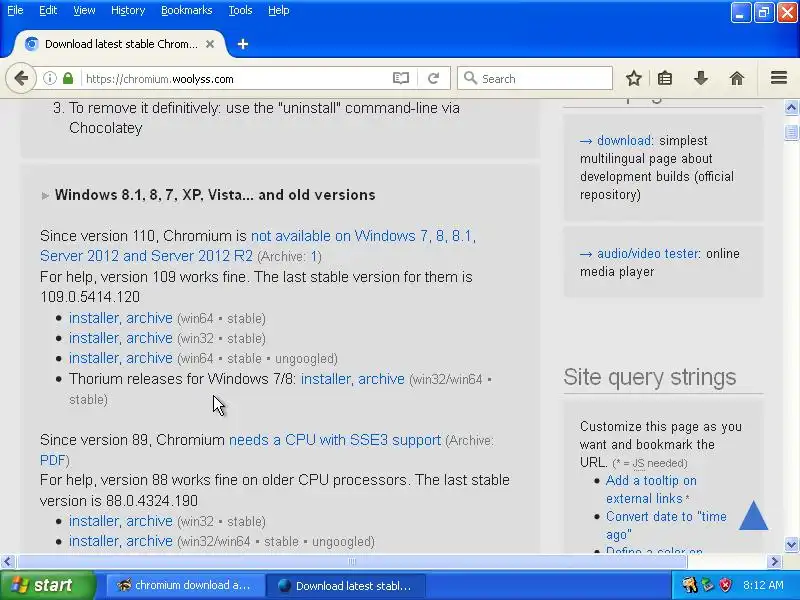Click the horizontal scrollbar left arrow
Image resolution: width=800 pixels, height=600 pixels.
pyautogui.click(x=7, y=562)
